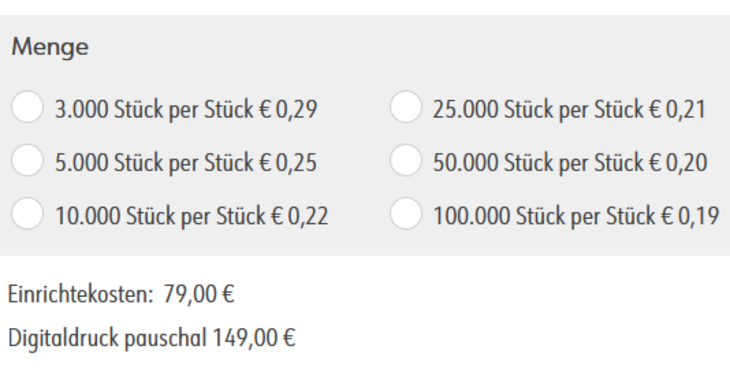Select the 25.000 Stück radio button
730x383 pixels.
tap(406, 107)
